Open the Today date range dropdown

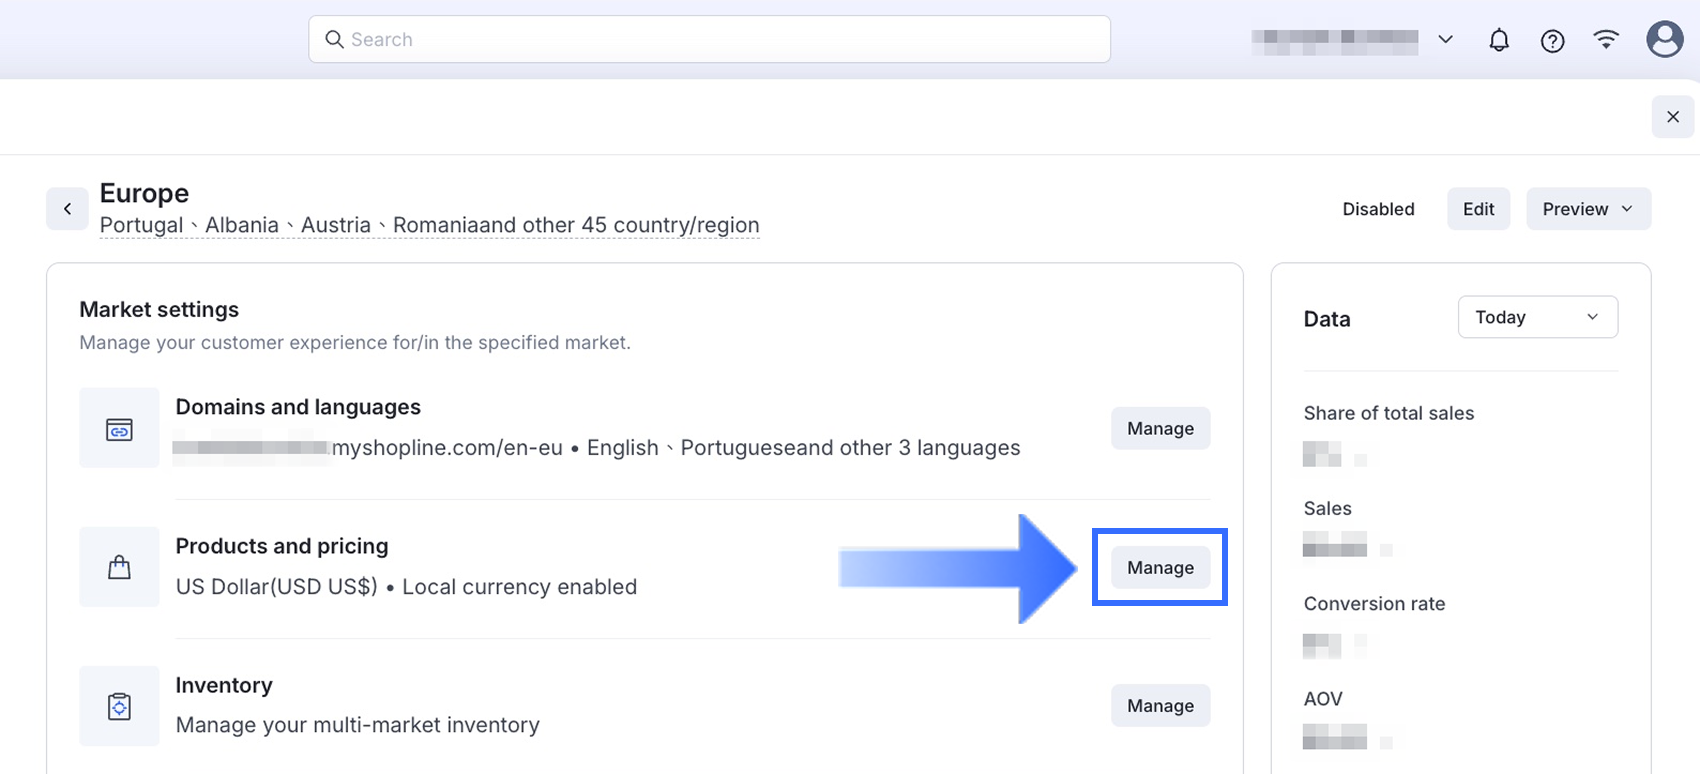(1537, 317)
